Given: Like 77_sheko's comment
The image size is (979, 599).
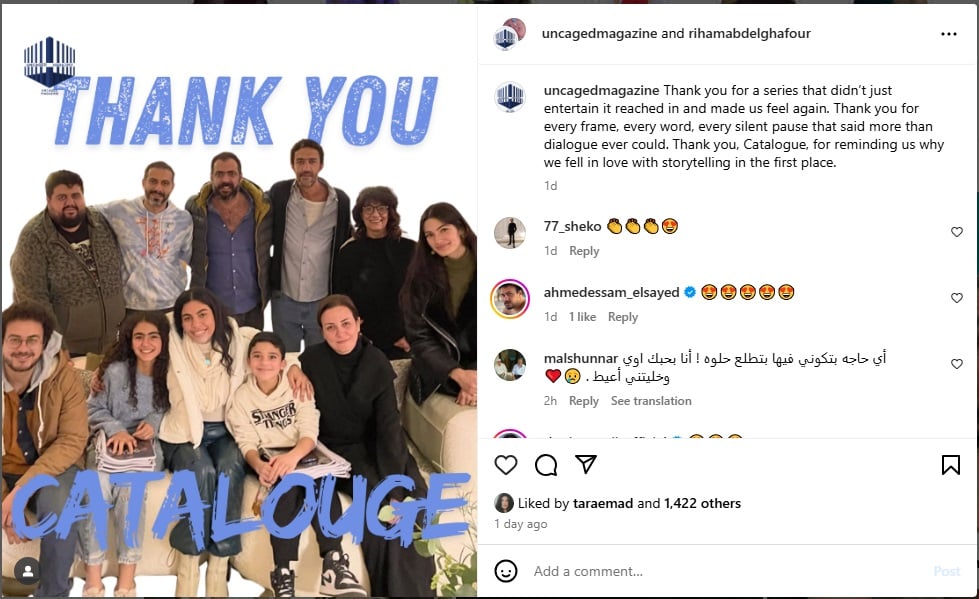Looking at the screenshot, I should 957,232.
